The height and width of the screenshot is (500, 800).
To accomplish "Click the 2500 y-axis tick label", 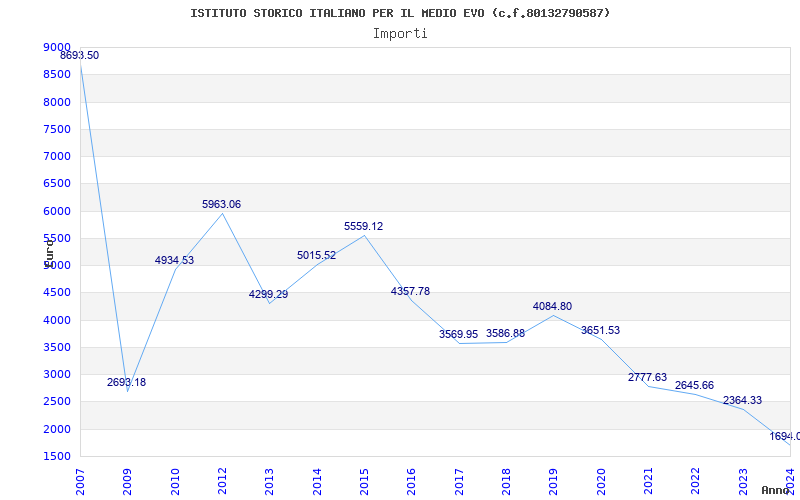I will [x=57, y=402].
